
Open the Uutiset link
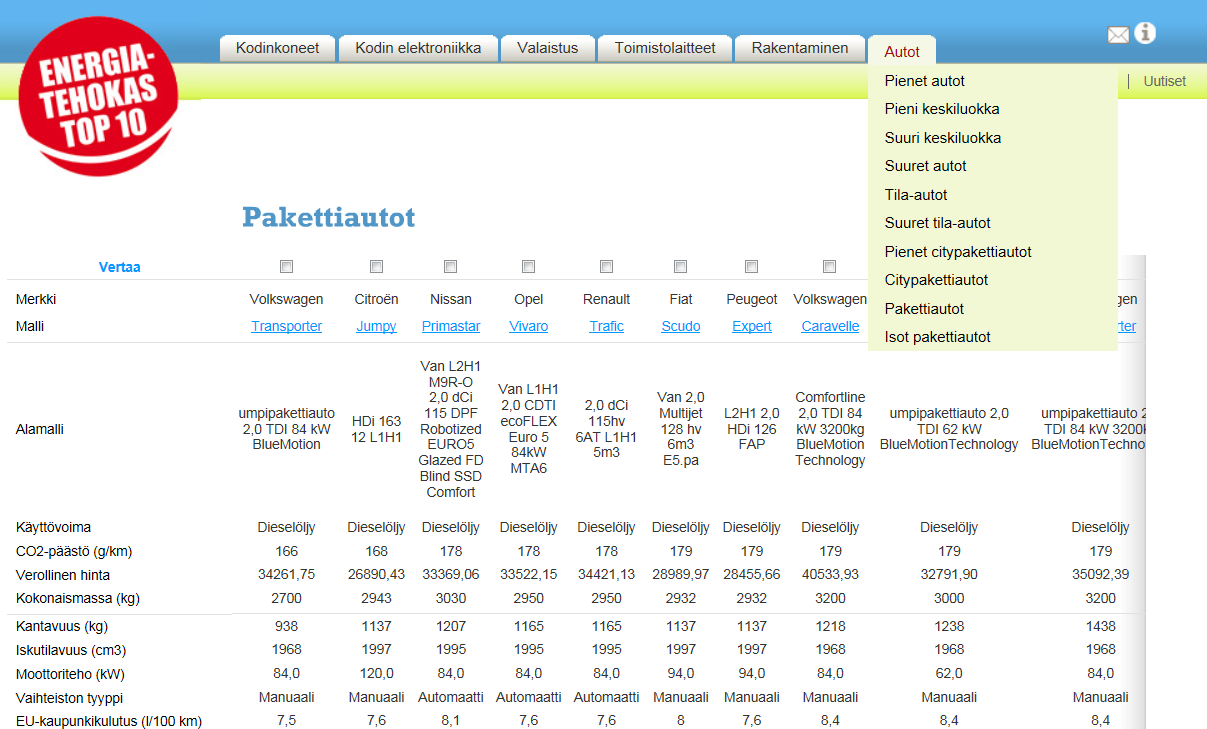tap(1165, 81)
